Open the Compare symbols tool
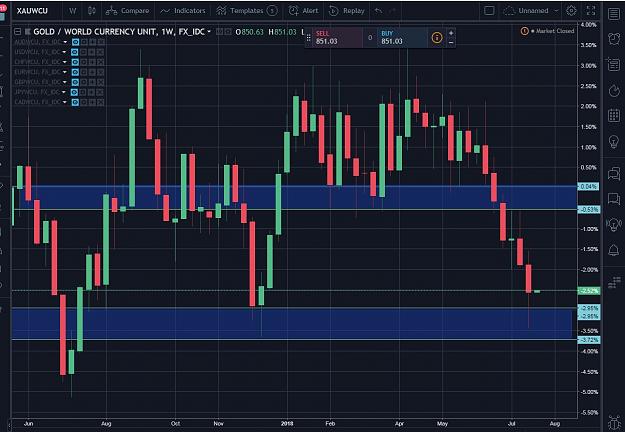 click(x=128, y=11)
